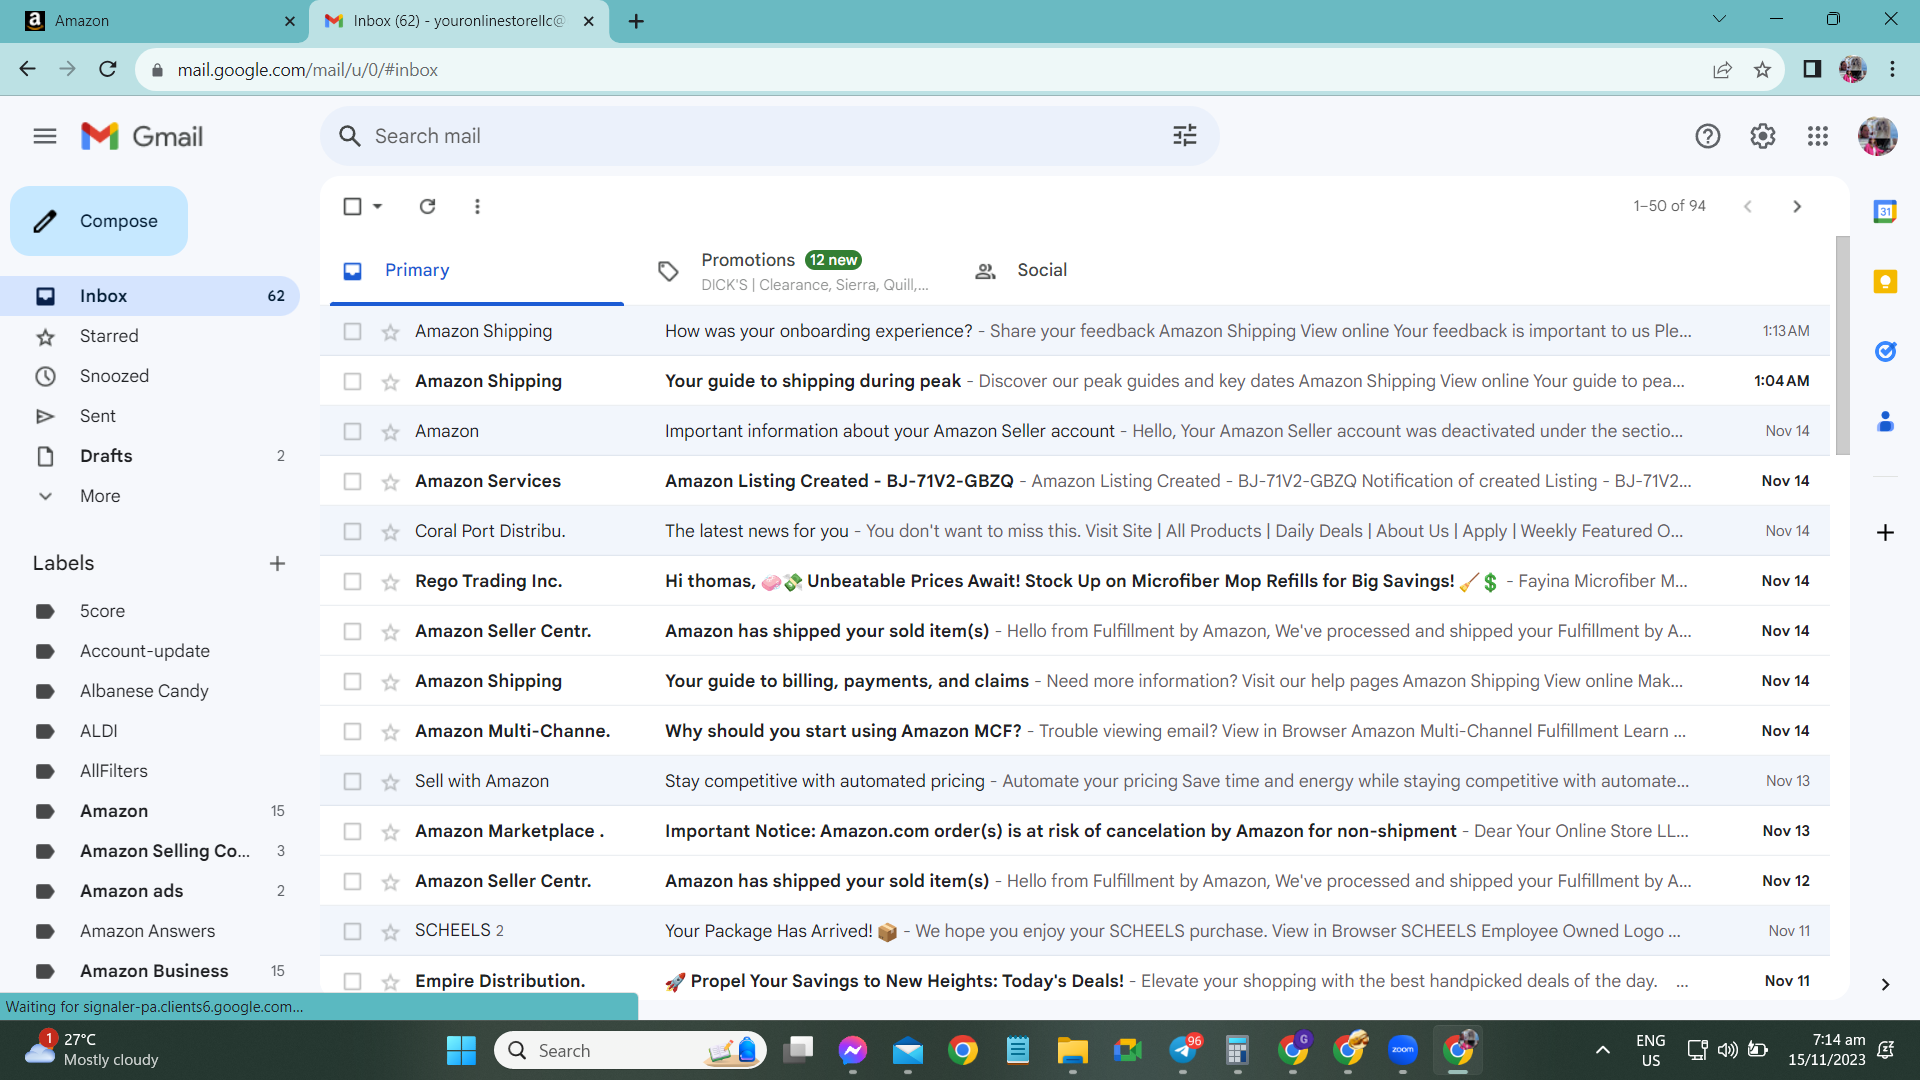This screenshot has height=1080, width=1920.
Task: Open Google Contacts side panel icon
Action: pyautogui.click(x=1885, y=422)
